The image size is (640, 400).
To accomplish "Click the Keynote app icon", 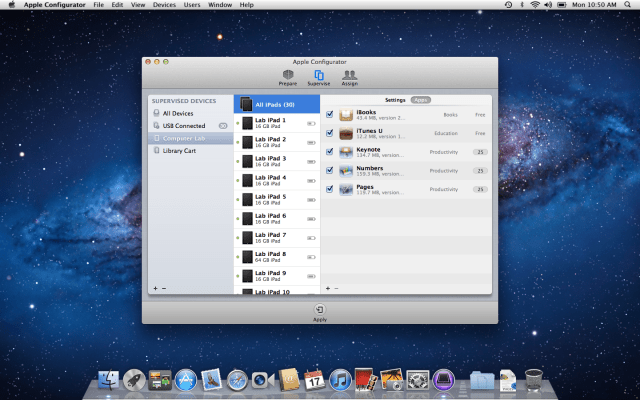I will (346, 151).
